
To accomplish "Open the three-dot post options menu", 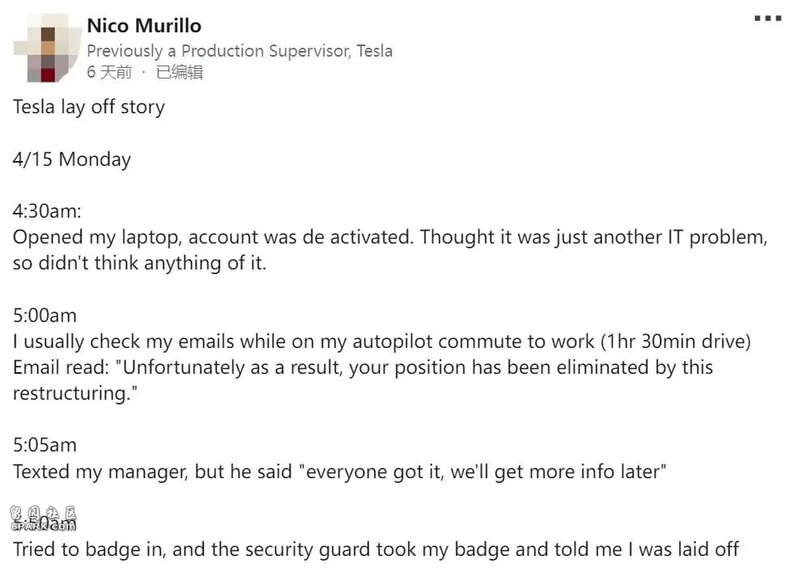I will (x=768, y=18).
